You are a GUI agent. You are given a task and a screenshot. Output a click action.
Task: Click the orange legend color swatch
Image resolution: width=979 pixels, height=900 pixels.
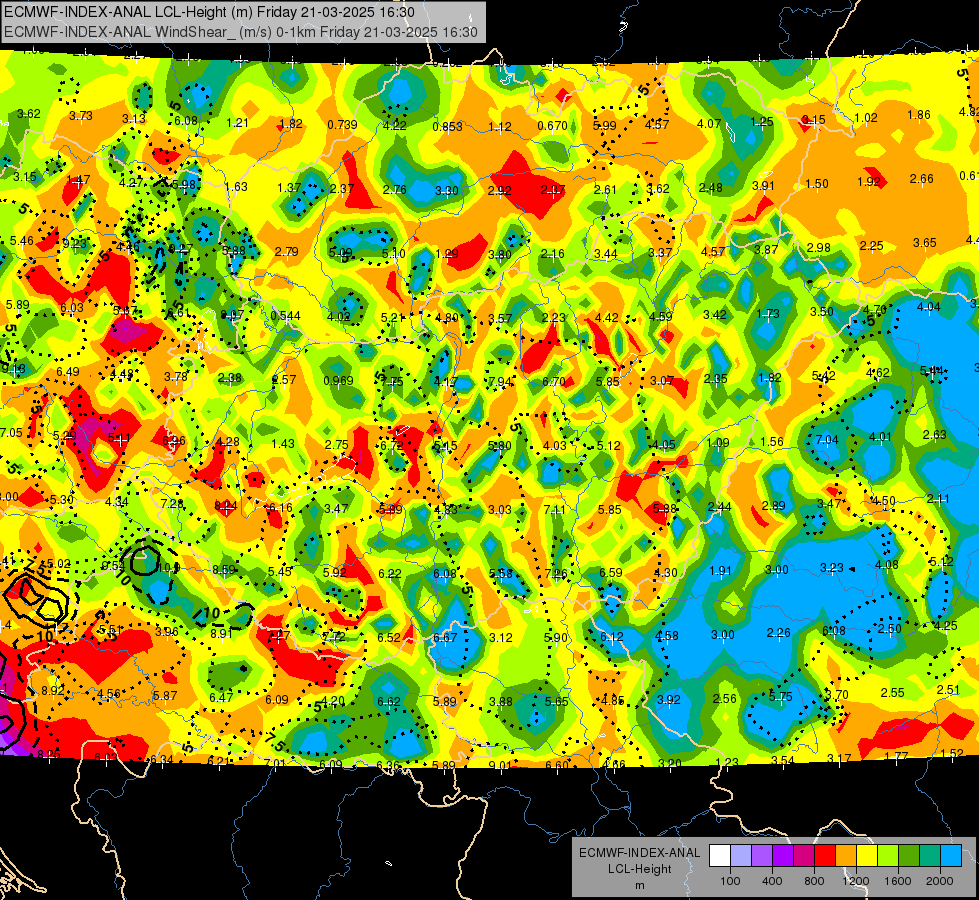pos(845,856)
